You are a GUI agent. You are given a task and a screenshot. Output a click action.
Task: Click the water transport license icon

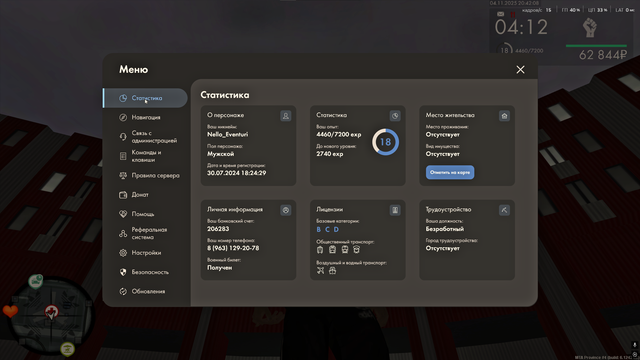(x=333, y=270)
